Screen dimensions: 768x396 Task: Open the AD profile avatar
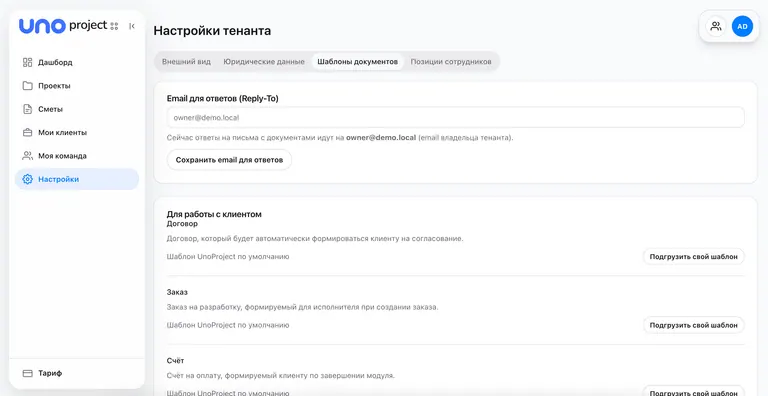click(x=742, y=26)
